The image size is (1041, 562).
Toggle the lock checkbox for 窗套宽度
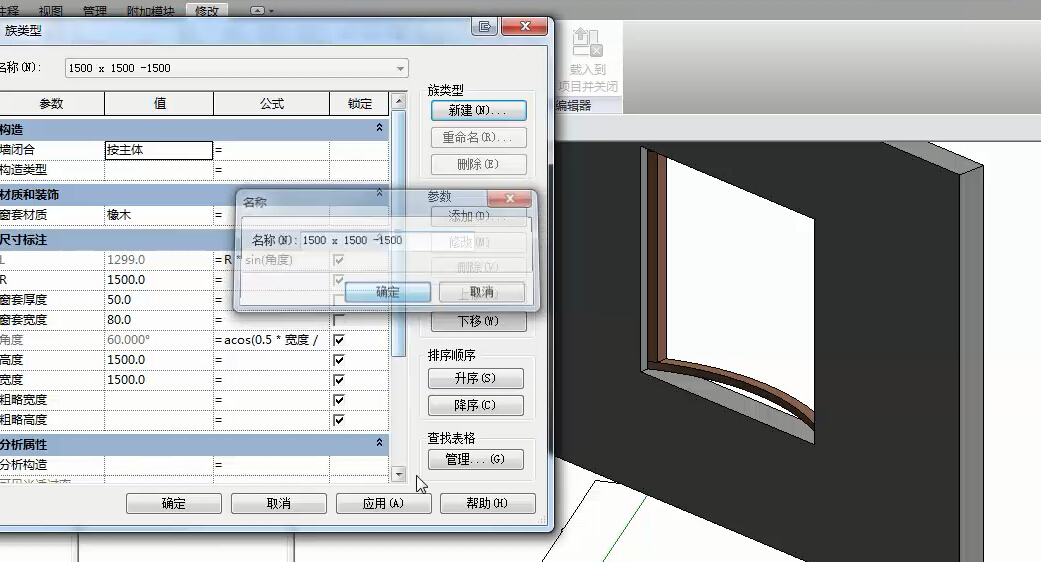pos(339,320)
